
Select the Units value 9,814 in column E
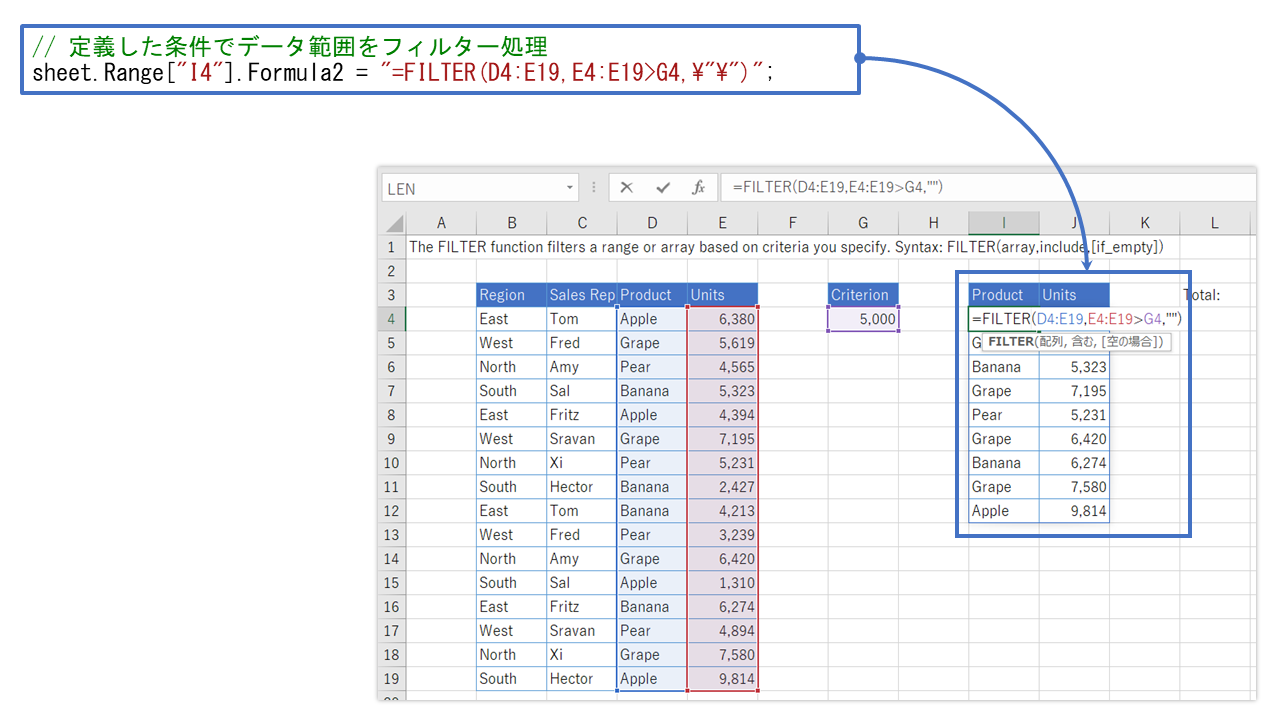(722, 679)
